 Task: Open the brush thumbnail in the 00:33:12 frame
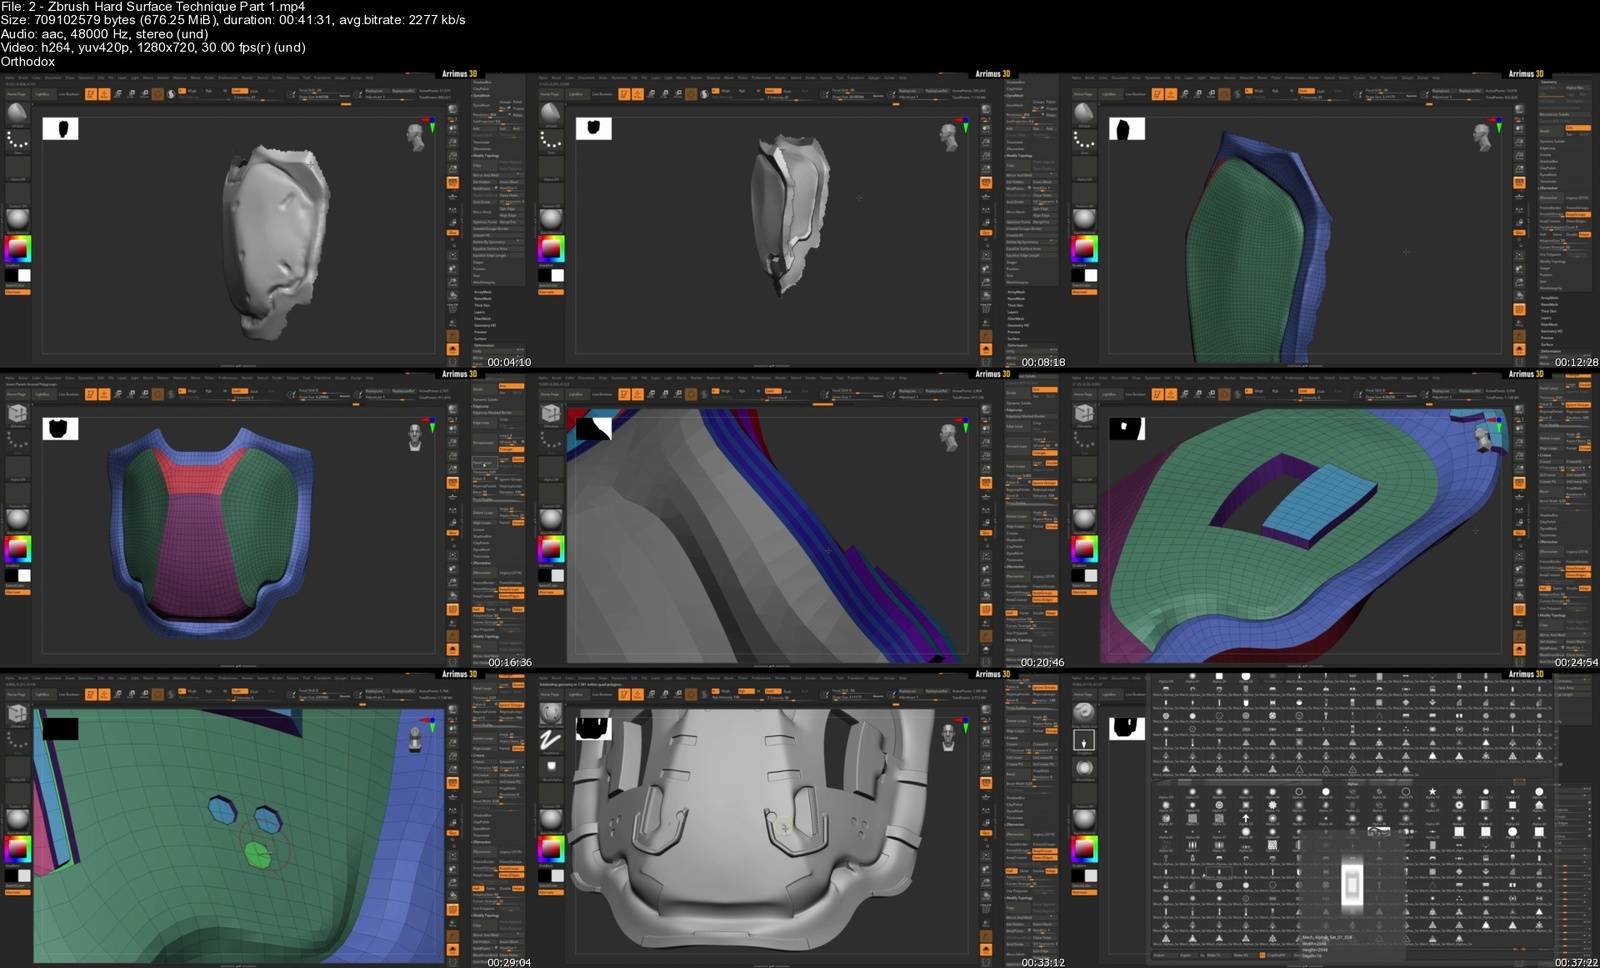(x=551, y=713)
